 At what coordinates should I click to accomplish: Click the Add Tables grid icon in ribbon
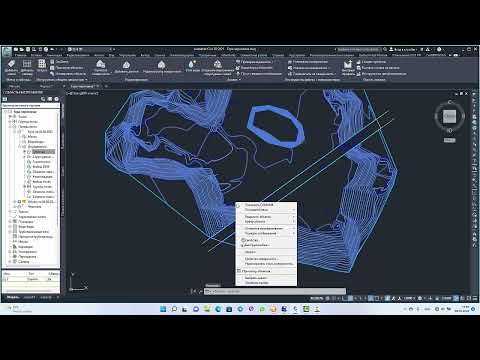coord(27,64)
